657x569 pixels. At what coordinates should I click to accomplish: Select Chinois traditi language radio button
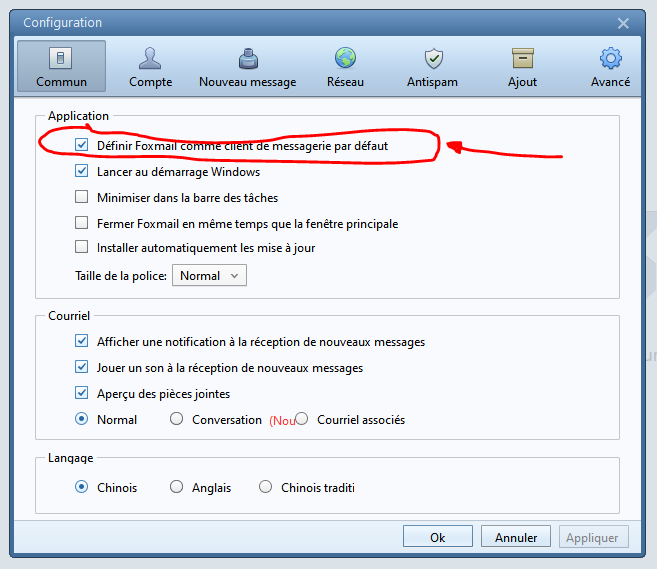click(265, 487)
